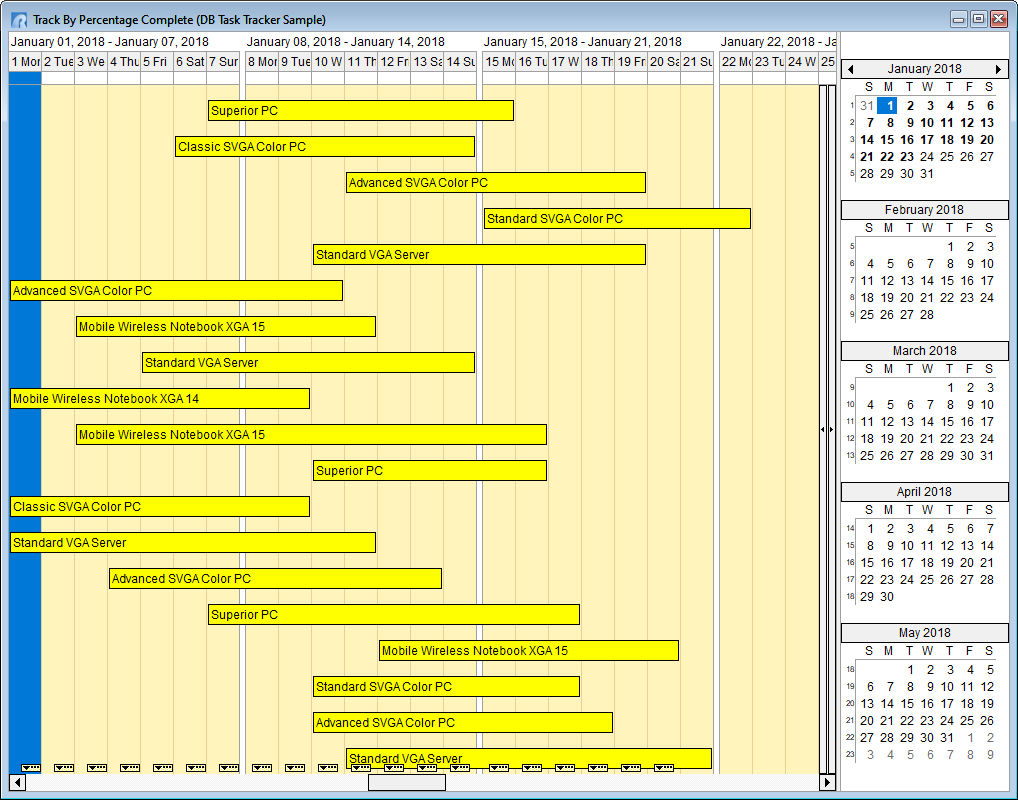Select Classic SVGA Color PC bar starting January 6
1018x800 pixels.
point(325,147)
